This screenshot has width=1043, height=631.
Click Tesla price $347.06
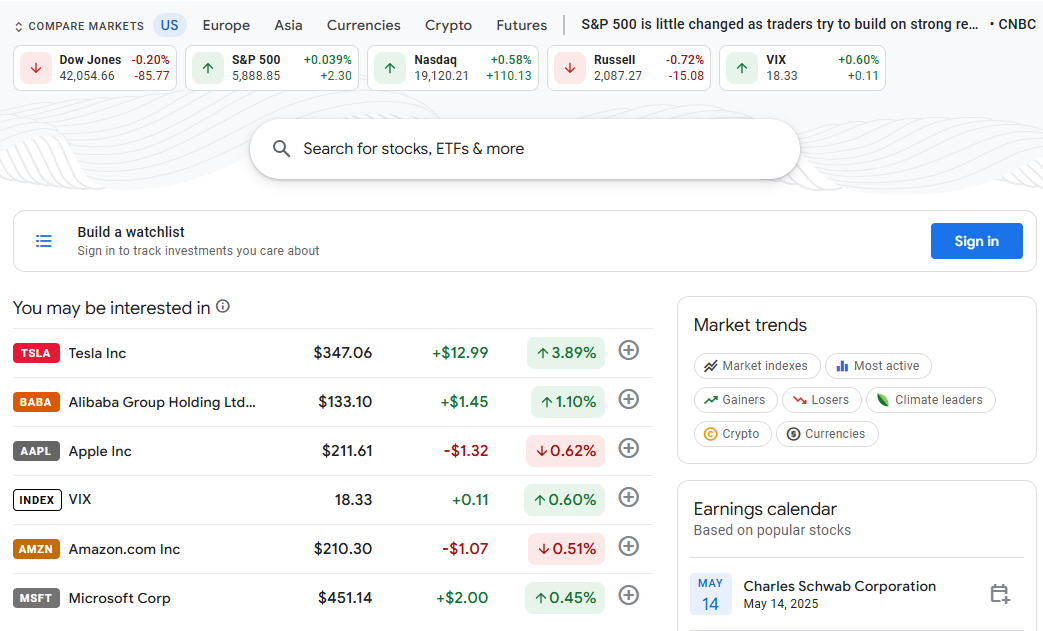[x=343, y=352]
